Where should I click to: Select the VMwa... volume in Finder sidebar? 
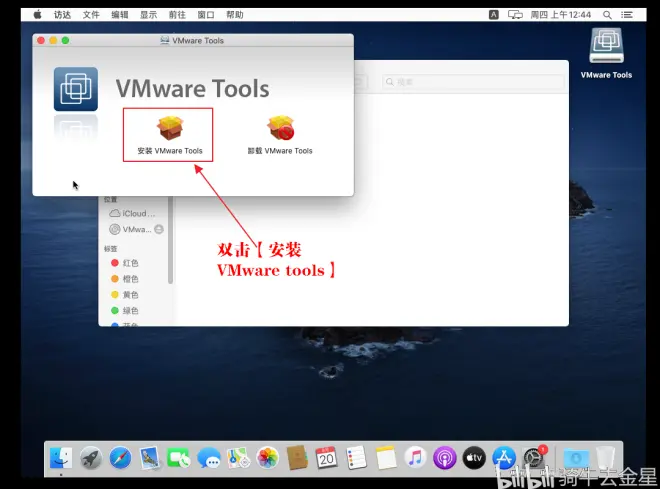[x=130, y=229]
